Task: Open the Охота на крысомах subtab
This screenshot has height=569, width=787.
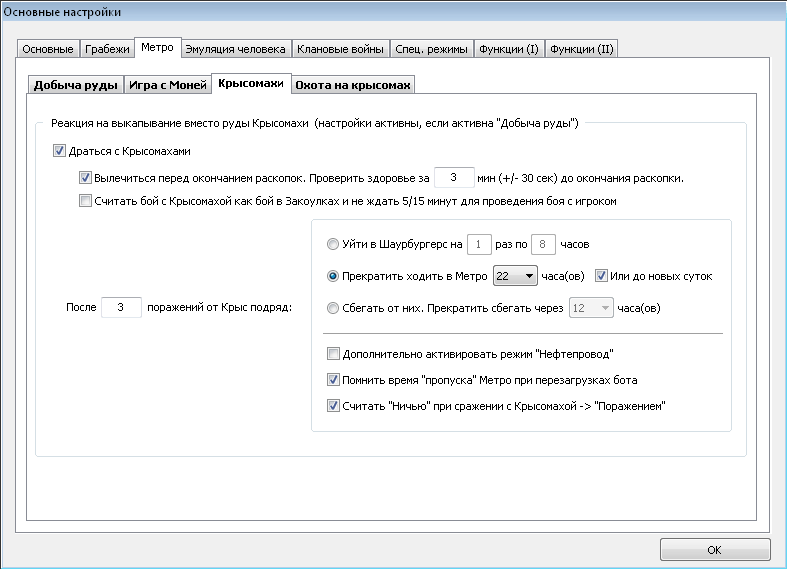Action: tap(353, 85)
